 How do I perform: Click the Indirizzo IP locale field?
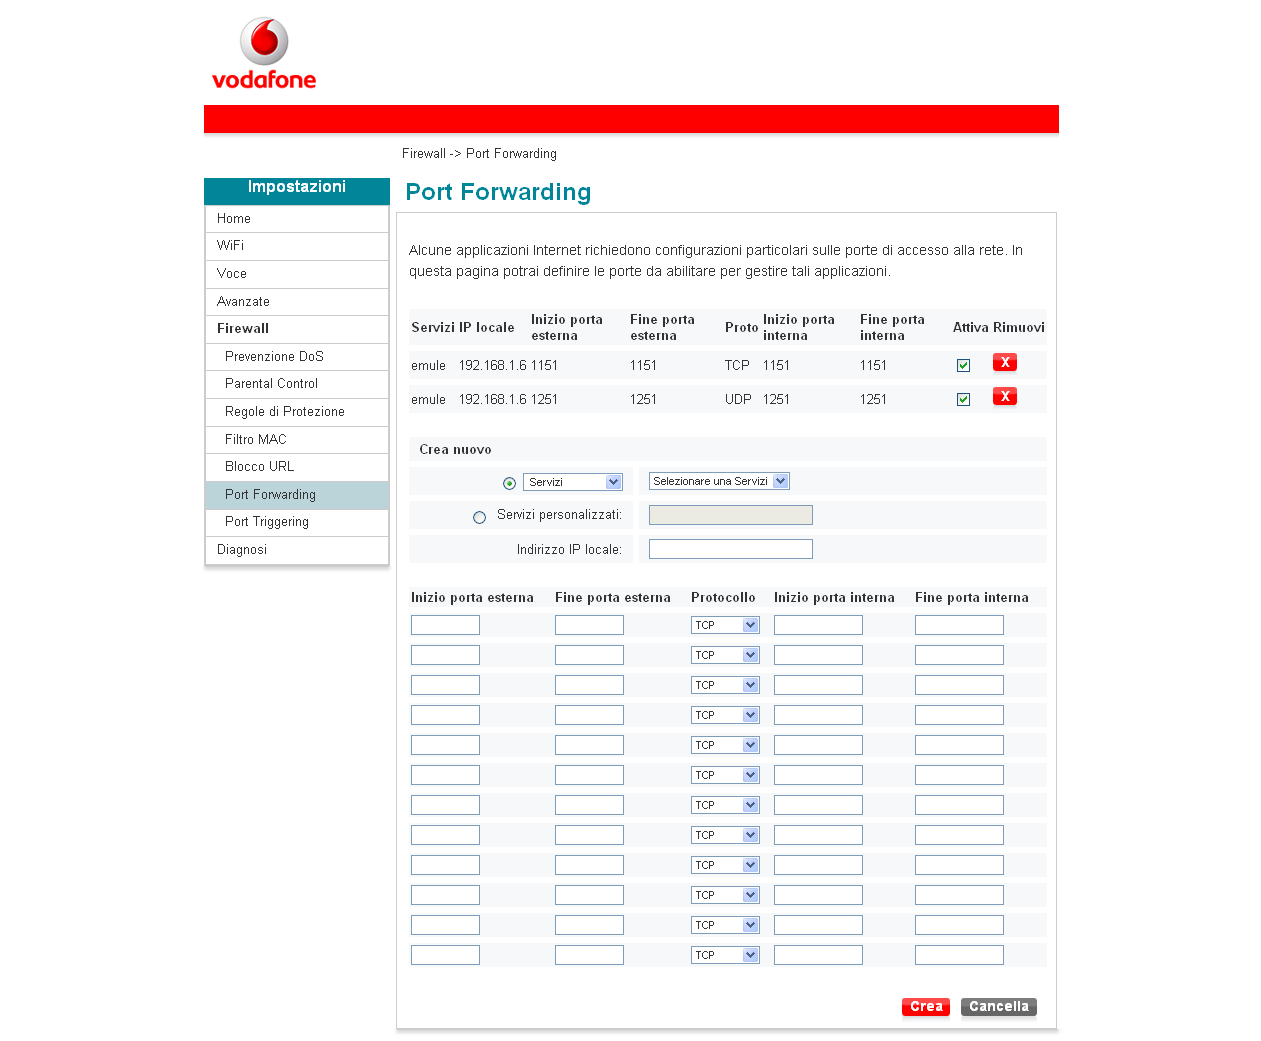coord(731,549)
